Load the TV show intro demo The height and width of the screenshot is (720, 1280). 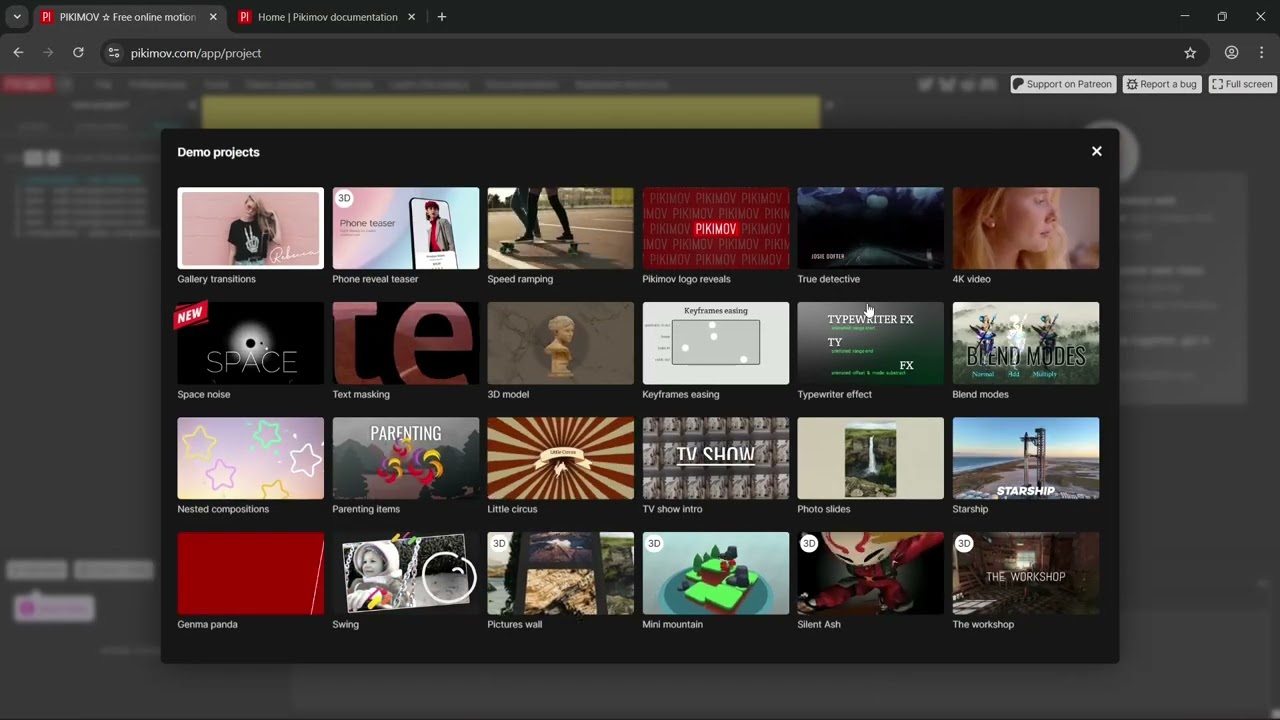(x=715, y=458)
